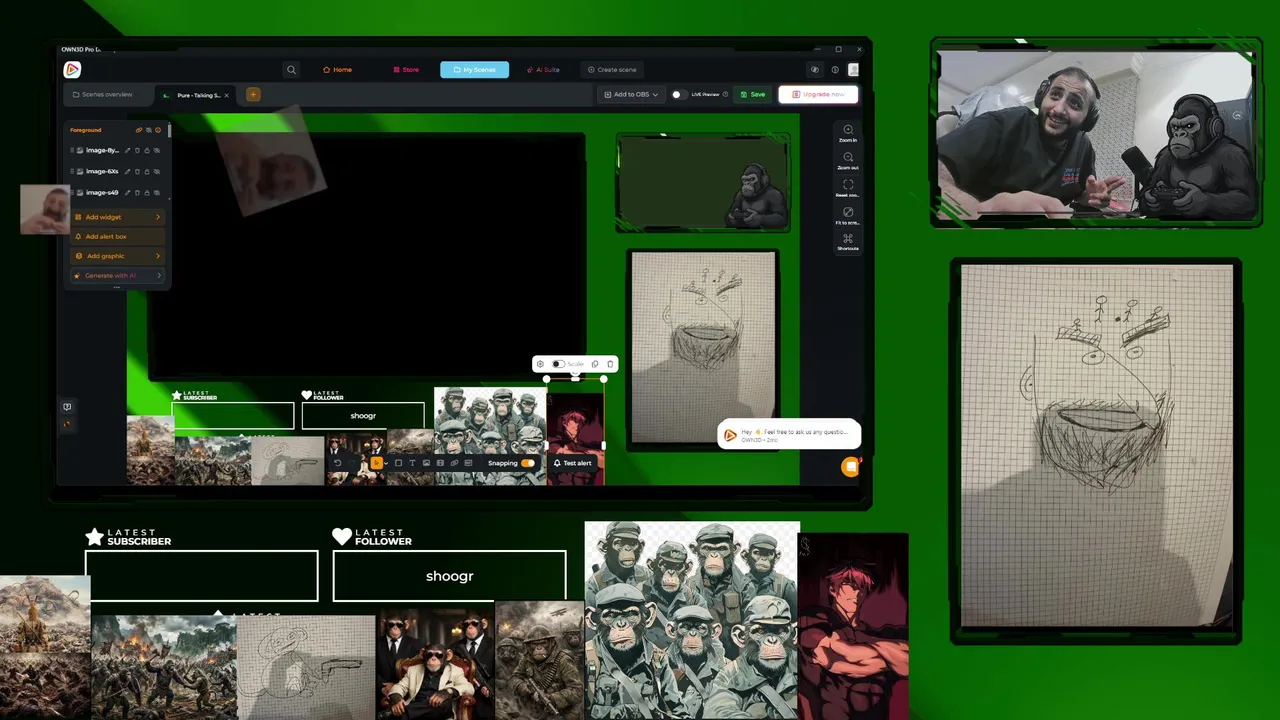Click the Create scene button
The width and height of the screenshot is (1280, 720).
coord(612,70)
